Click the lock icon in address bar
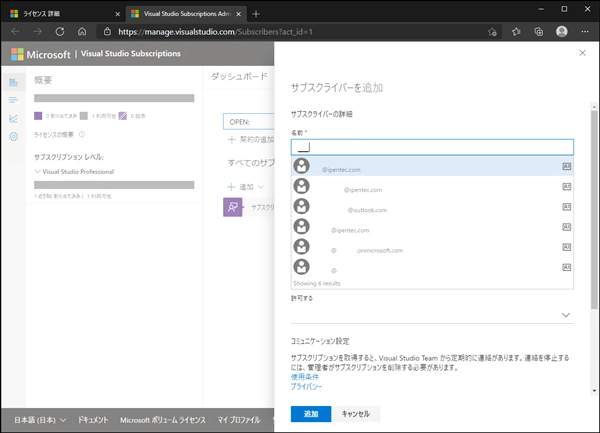 click(x=108, y=32)
